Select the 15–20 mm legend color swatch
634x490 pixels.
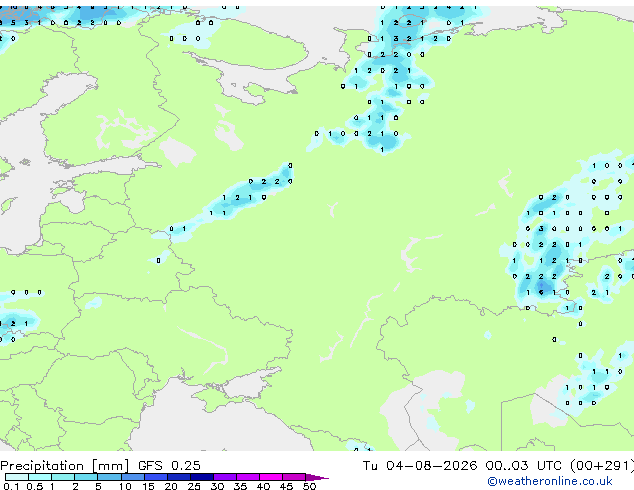pos(155,477)
